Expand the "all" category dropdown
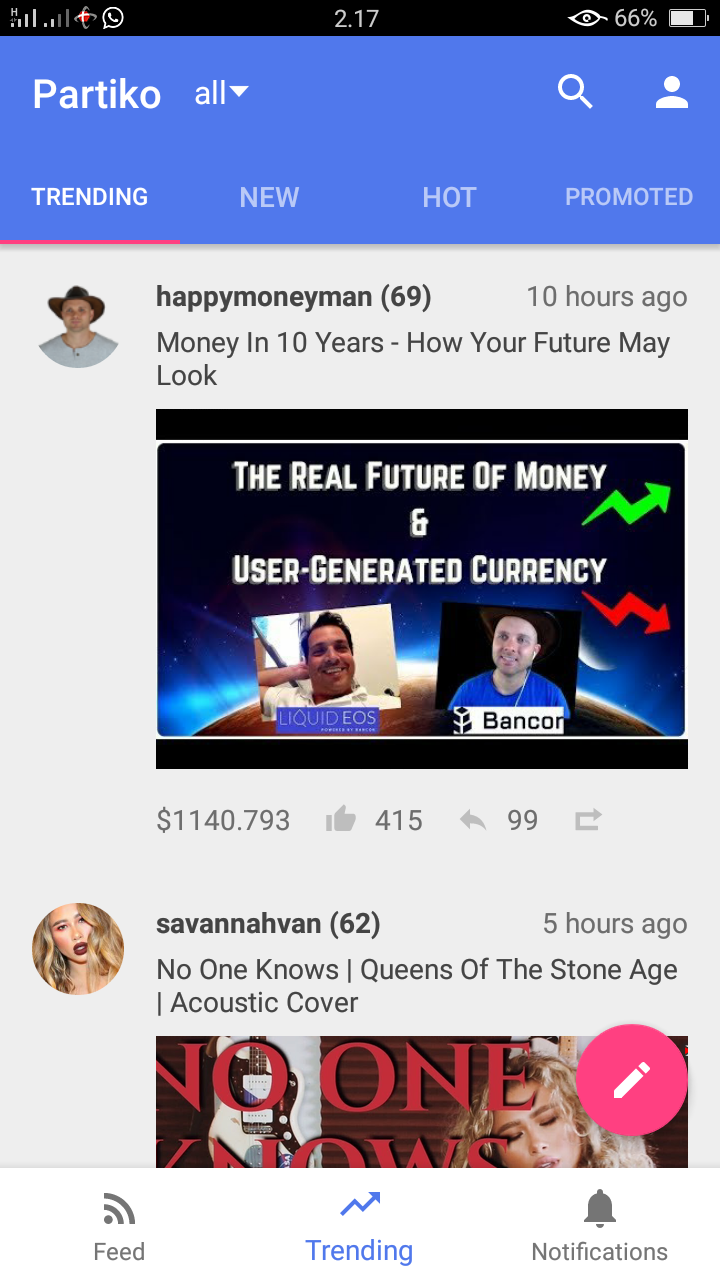The height and width of the screenshot is (1280, 720). coord(221,94)
